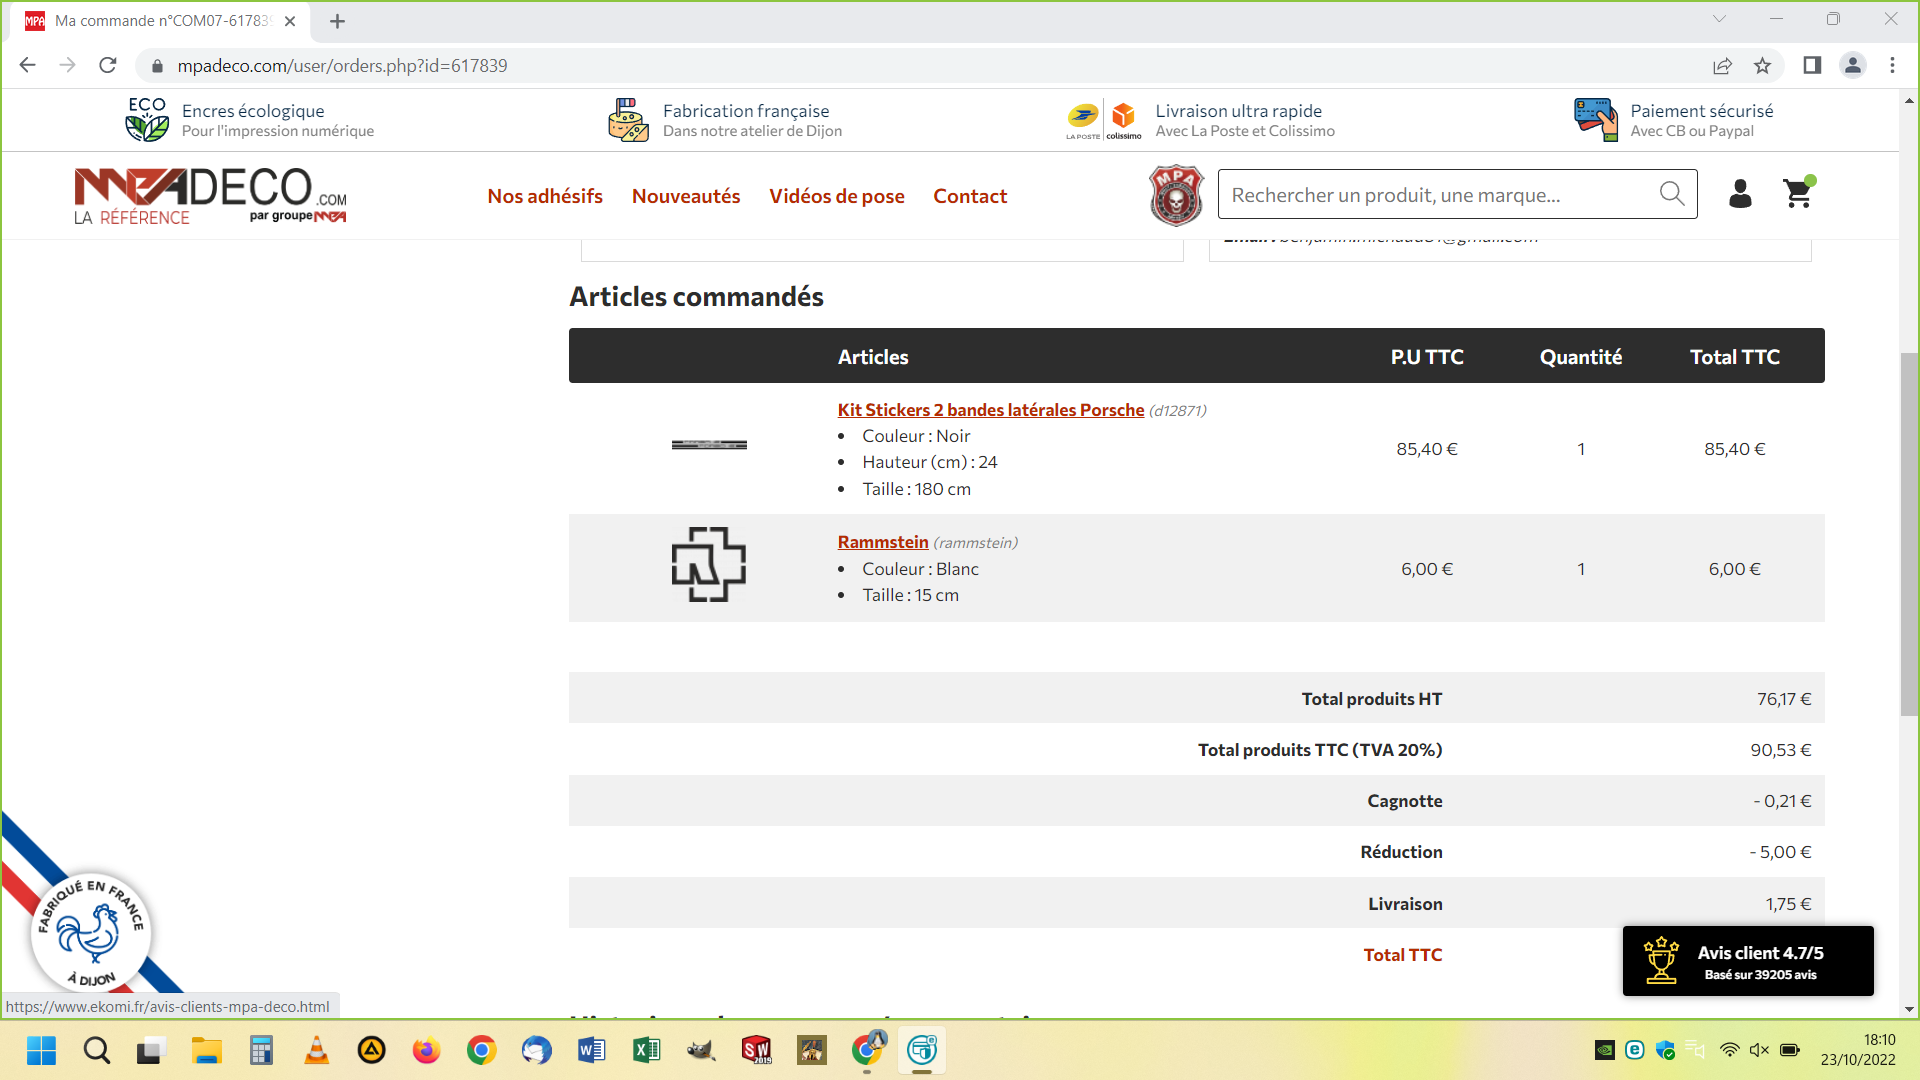Click the Total produits HT amount 76,17 €
This screenshot has width=1920, height=1080.
tap(1784, 699)
